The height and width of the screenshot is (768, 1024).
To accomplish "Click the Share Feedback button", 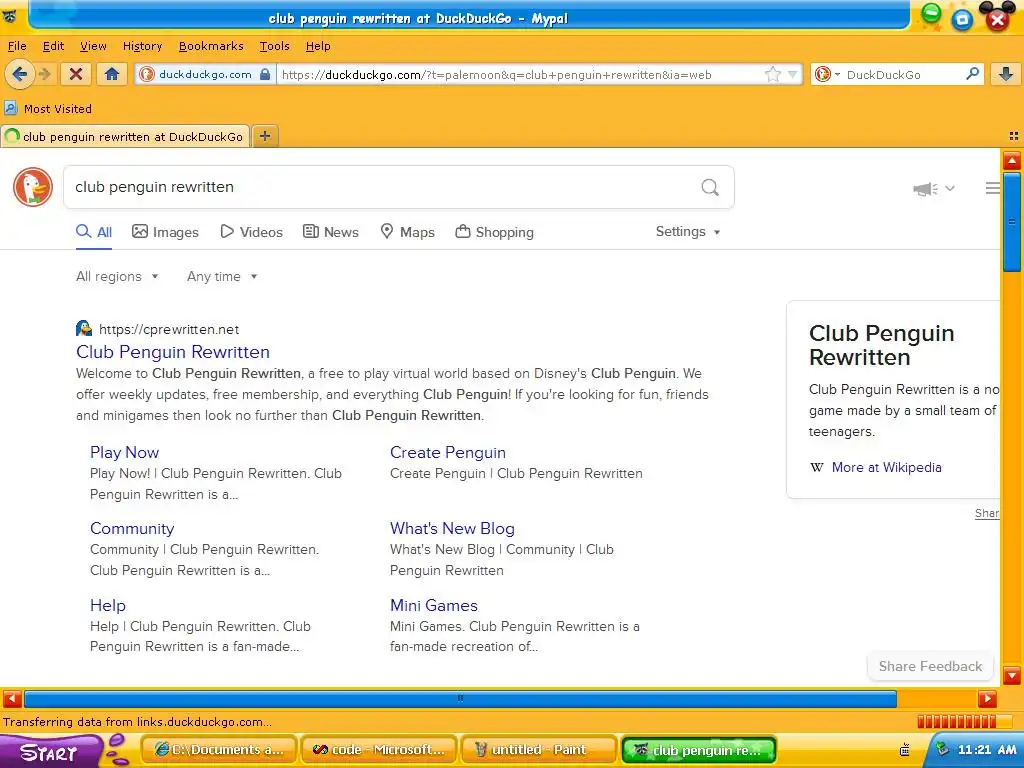I will tap(930, 666).
